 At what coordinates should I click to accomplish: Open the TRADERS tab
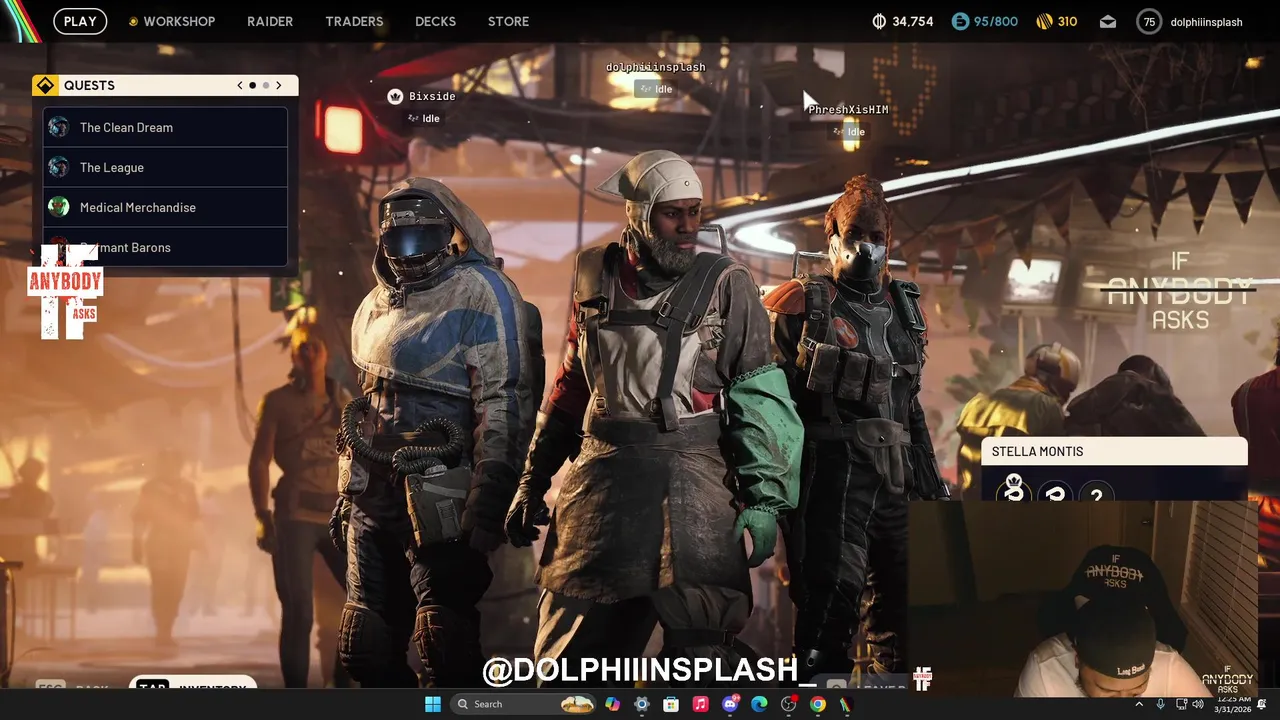point(354,21)
